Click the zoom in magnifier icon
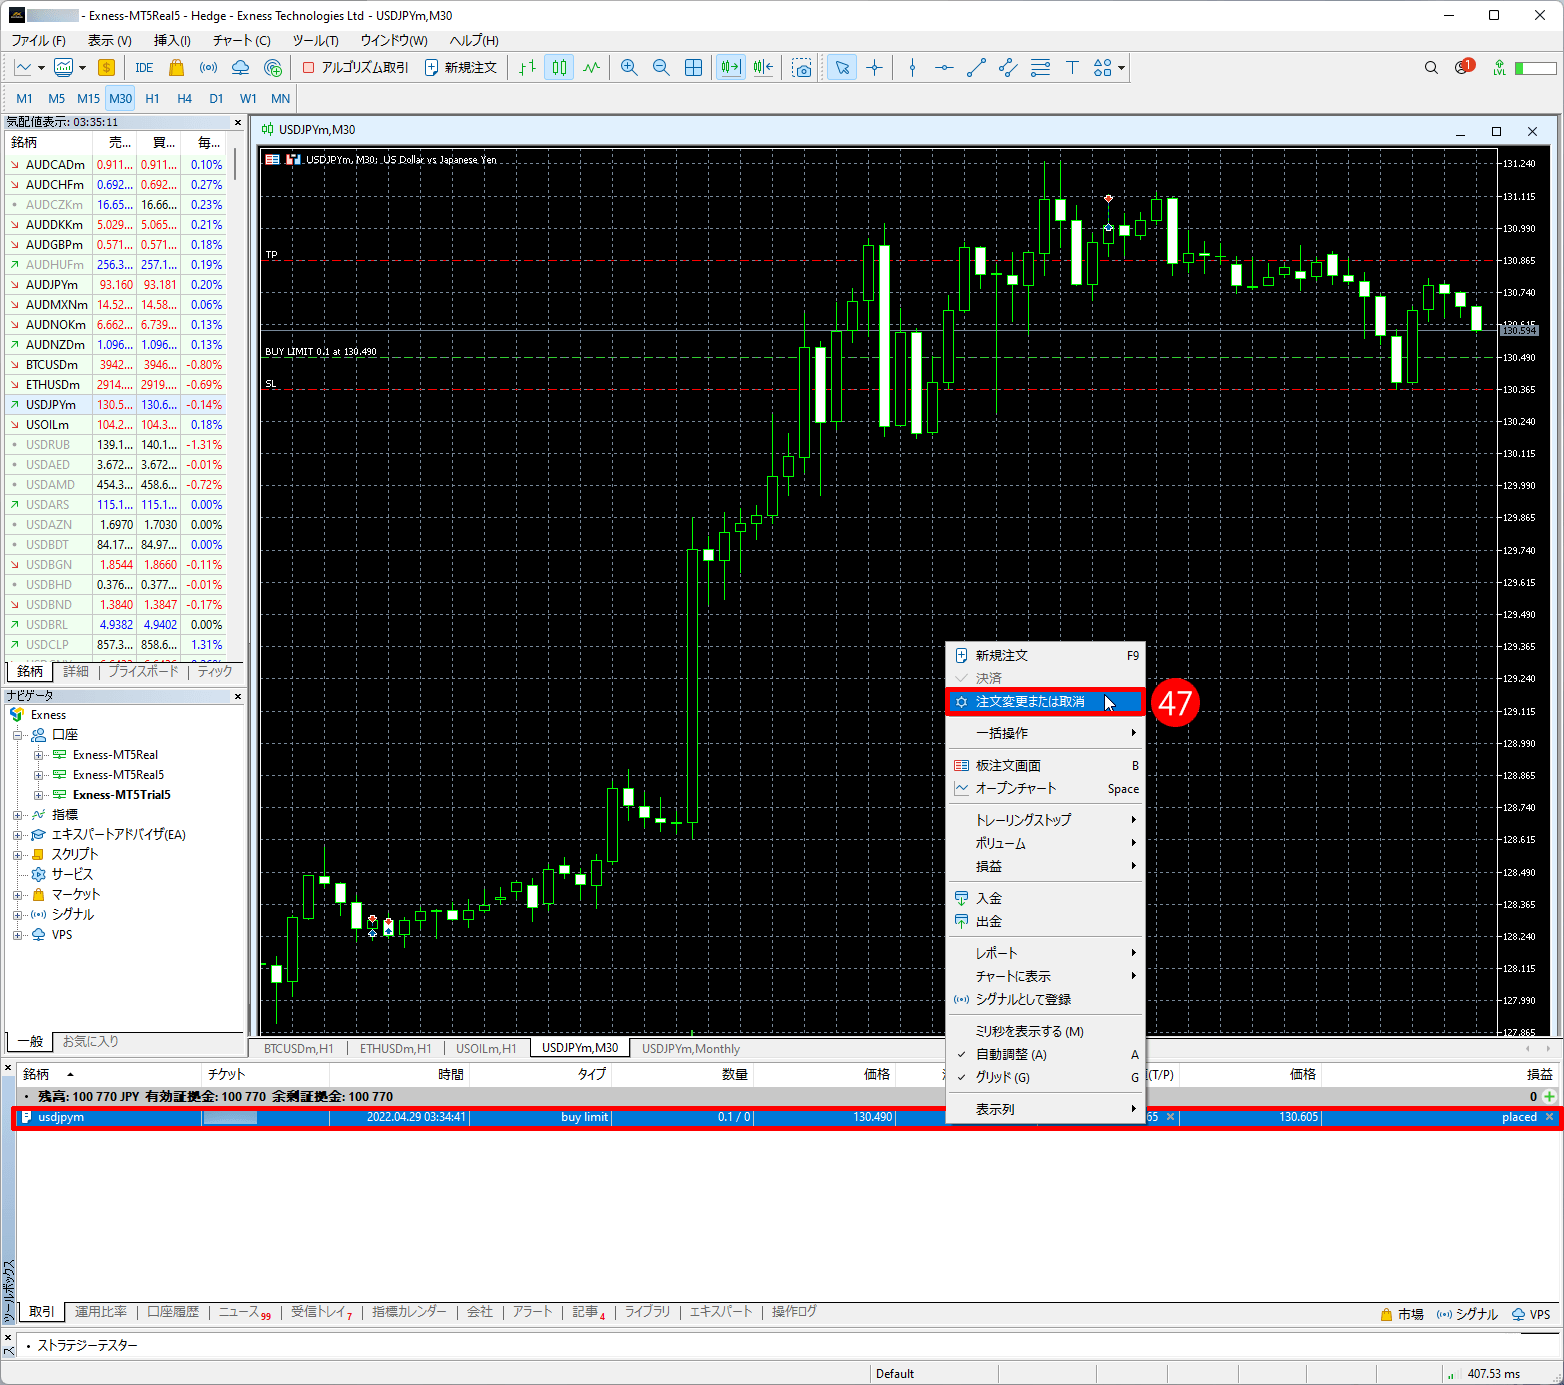 [629, 68]
